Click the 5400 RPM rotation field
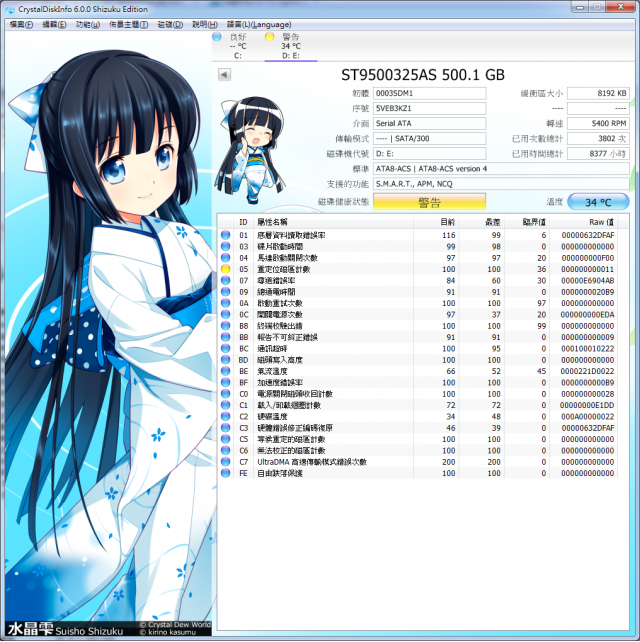The image size is (640, 642). click(598, 123)
